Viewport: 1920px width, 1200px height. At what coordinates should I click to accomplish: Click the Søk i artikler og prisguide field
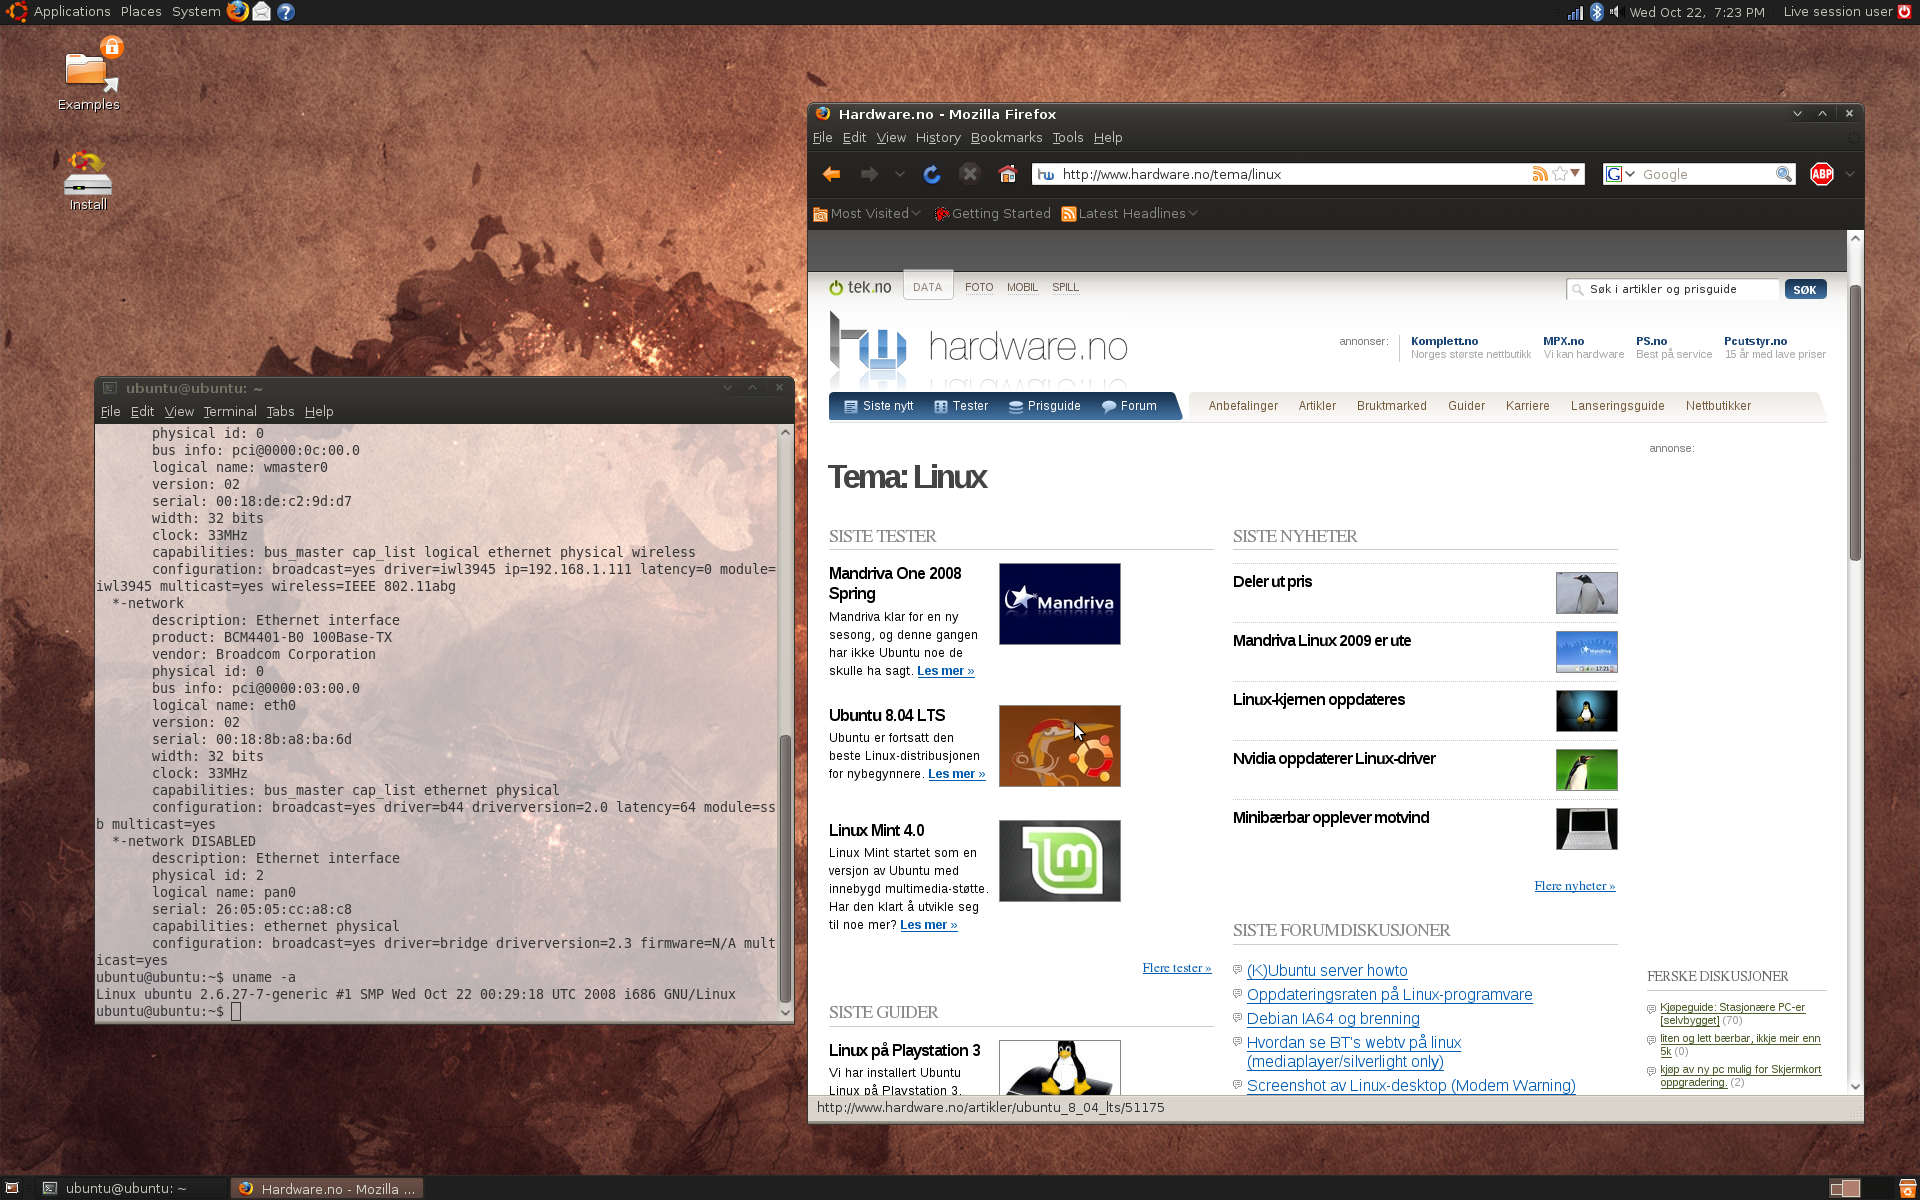point(1672,289)
